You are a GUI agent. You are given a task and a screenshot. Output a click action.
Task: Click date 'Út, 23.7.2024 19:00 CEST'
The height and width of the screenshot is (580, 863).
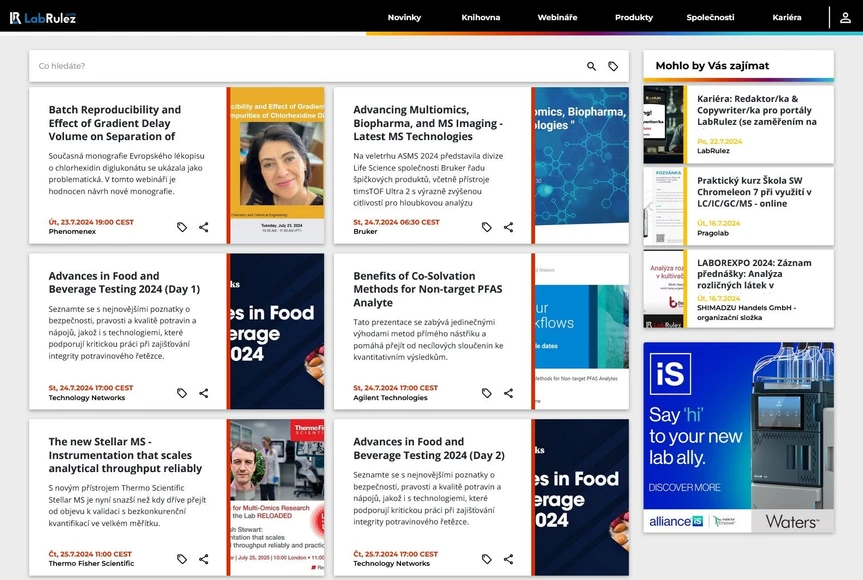(x=91, y=222)
